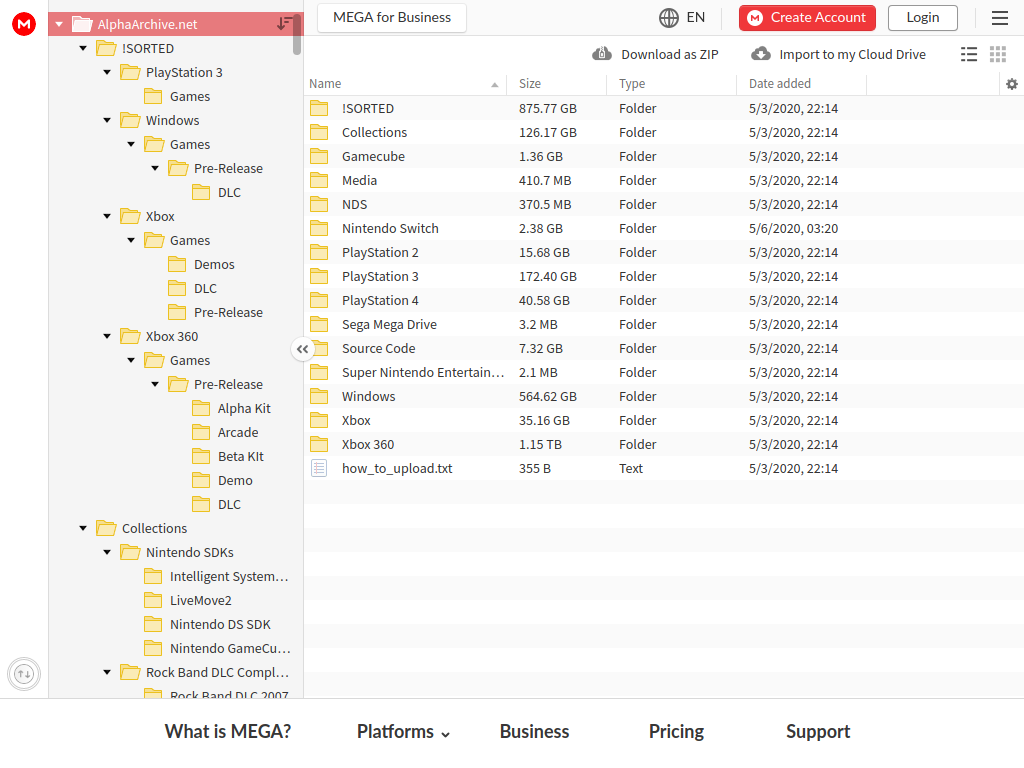The height and width of the screenshot is (768, 1024).
Task: Select Intelligent System… folder in tree
Action: (229, 577)
